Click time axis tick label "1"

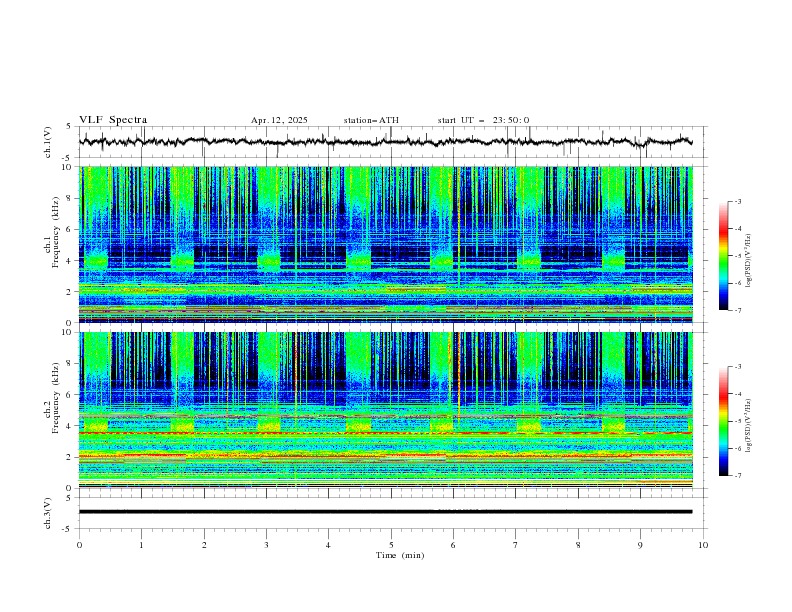[141, 545]
